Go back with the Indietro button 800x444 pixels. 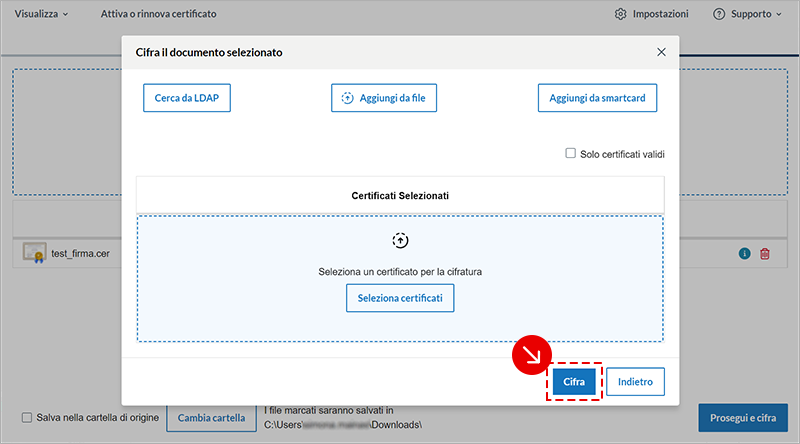[635, 382]
